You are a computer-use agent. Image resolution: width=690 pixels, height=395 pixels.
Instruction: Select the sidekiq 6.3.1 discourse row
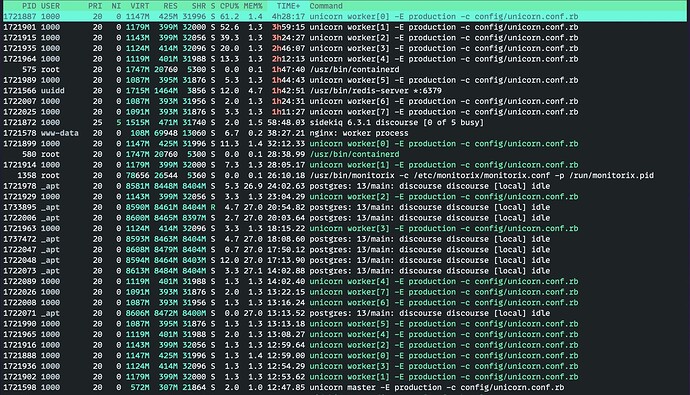(x=345, y=122)
